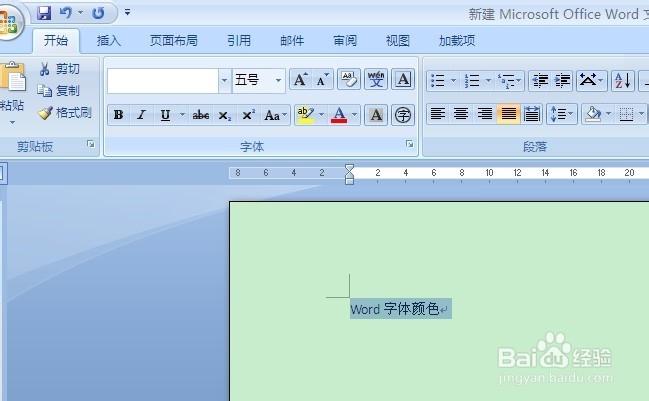Open the line spacing menu
649x401 pixels.
point(562,114)
